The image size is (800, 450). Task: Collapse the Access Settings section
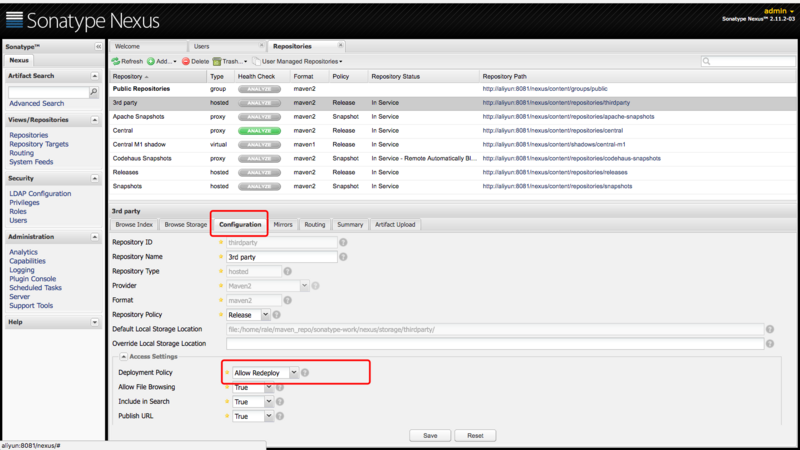point(123,357)
